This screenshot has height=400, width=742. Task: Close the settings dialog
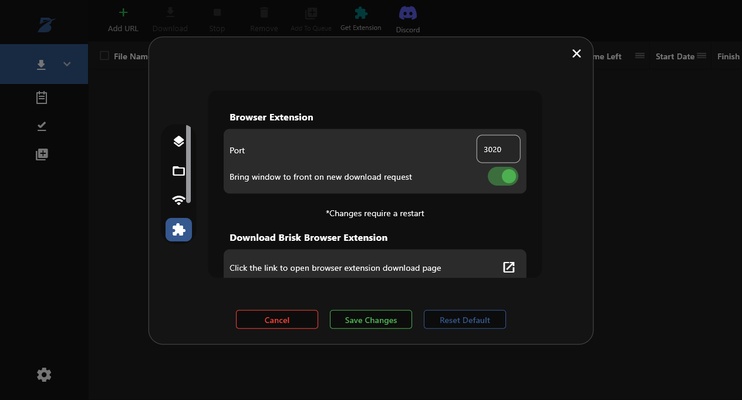(576, 53)
